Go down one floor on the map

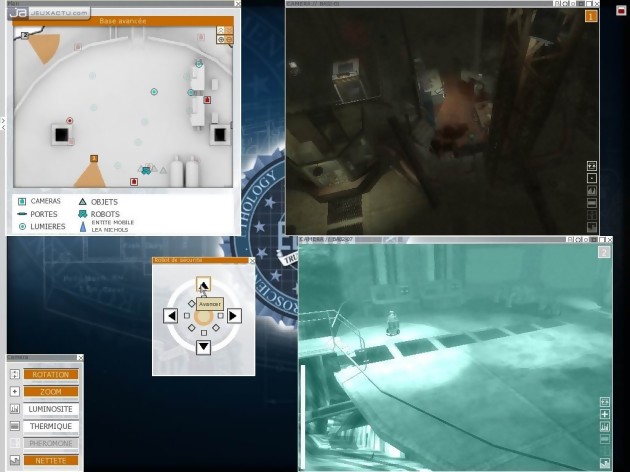(x=229, y=30)
